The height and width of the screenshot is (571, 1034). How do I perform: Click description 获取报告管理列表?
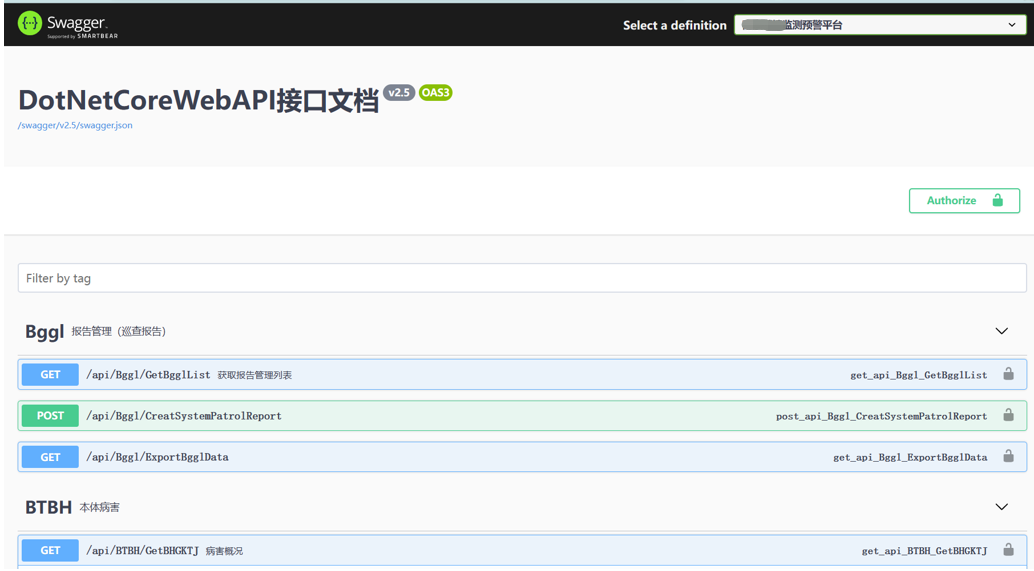pos(255,375)
